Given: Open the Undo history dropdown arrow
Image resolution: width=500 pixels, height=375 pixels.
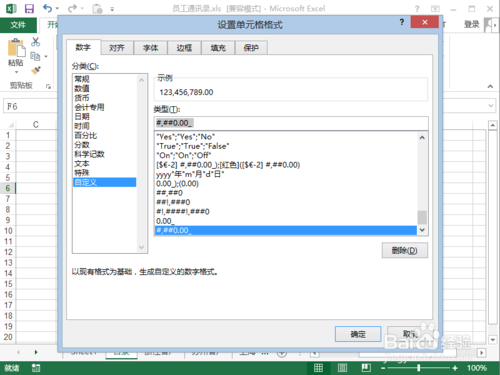Looking at the screenshot, I should click(x=57, y=9).
